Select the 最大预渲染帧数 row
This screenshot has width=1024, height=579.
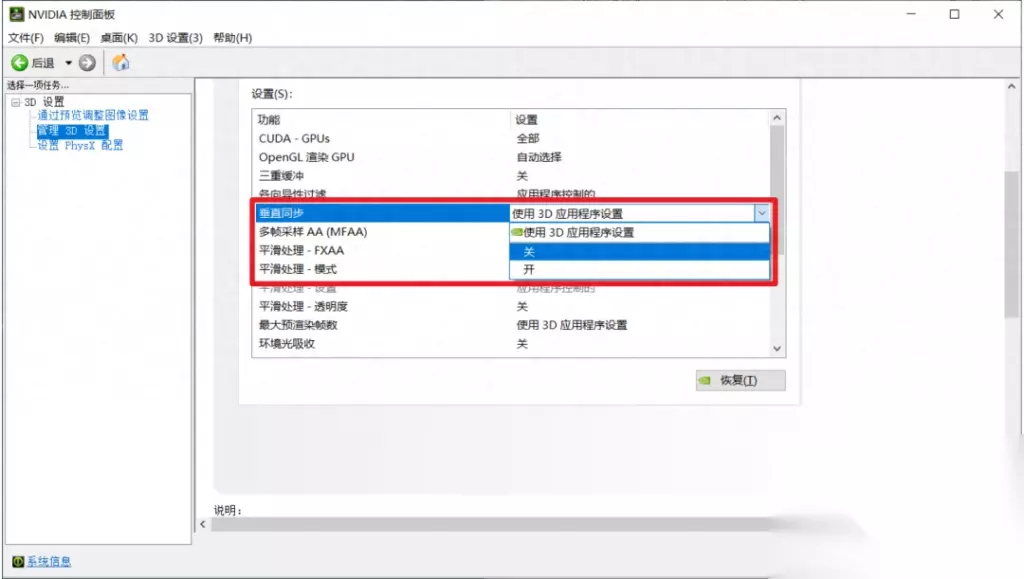513,325
